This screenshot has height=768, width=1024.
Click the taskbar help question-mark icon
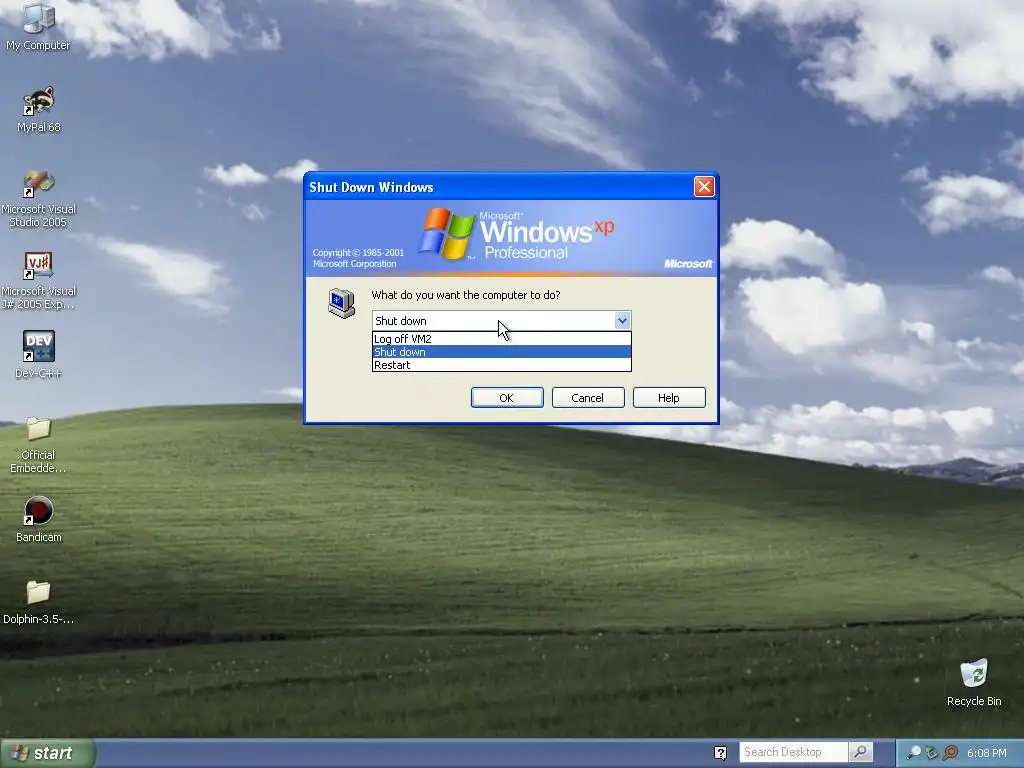click(720, 753)
